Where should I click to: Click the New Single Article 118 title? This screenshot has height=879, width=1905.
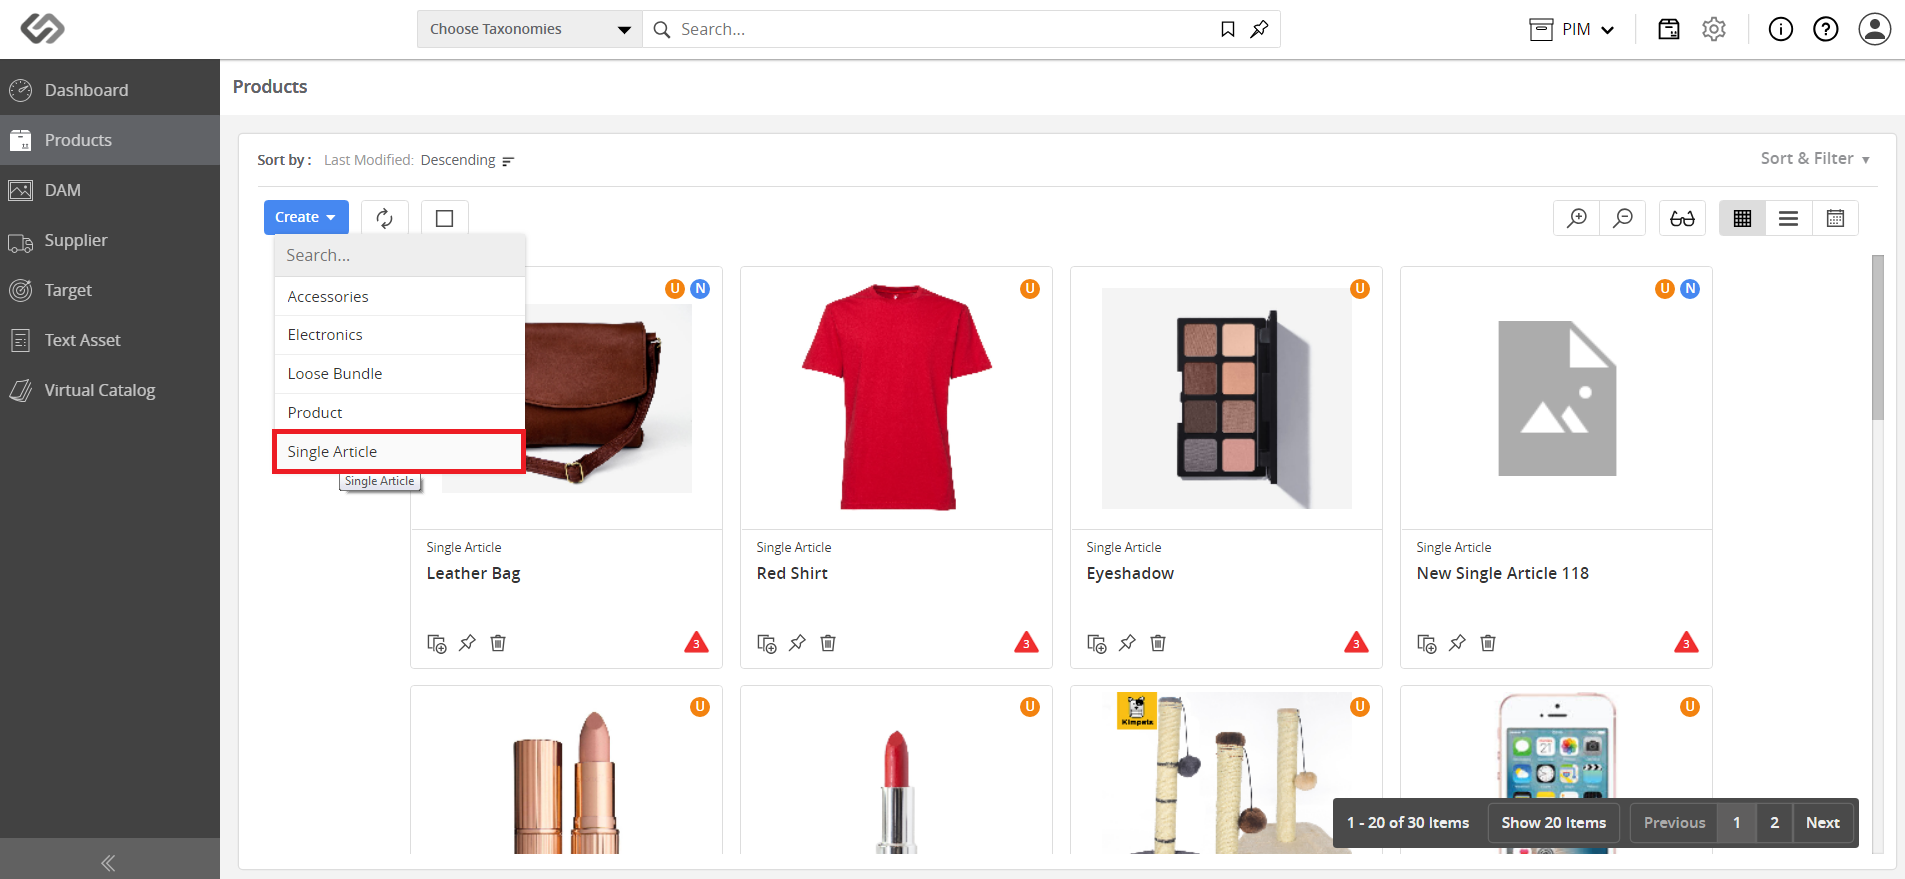pos(1502,573)
